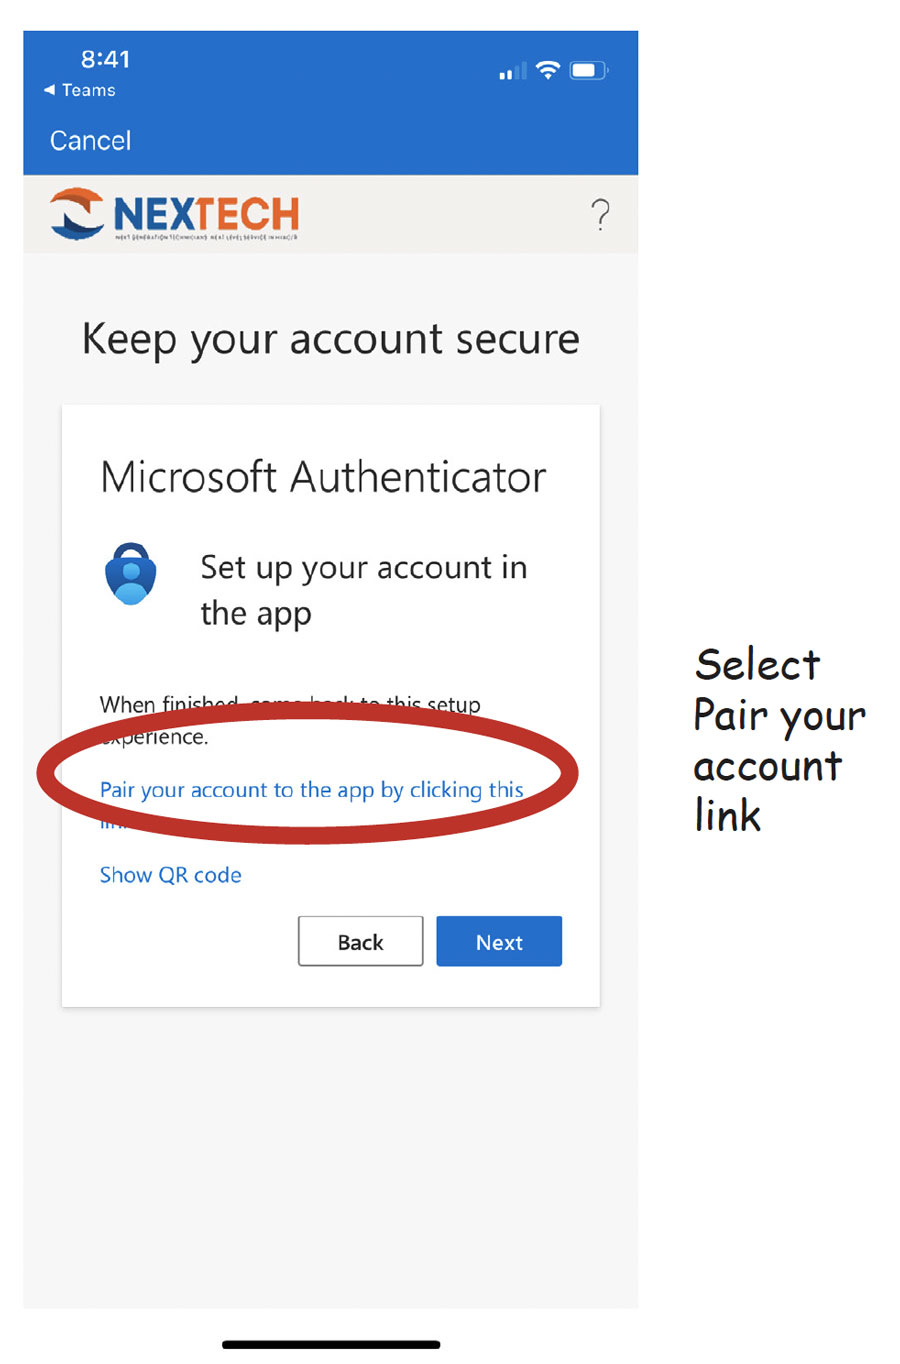Tap the 8:41 clock in status bar
The width and height of the screenshot is (900, 1364).
tap(105, 59)
